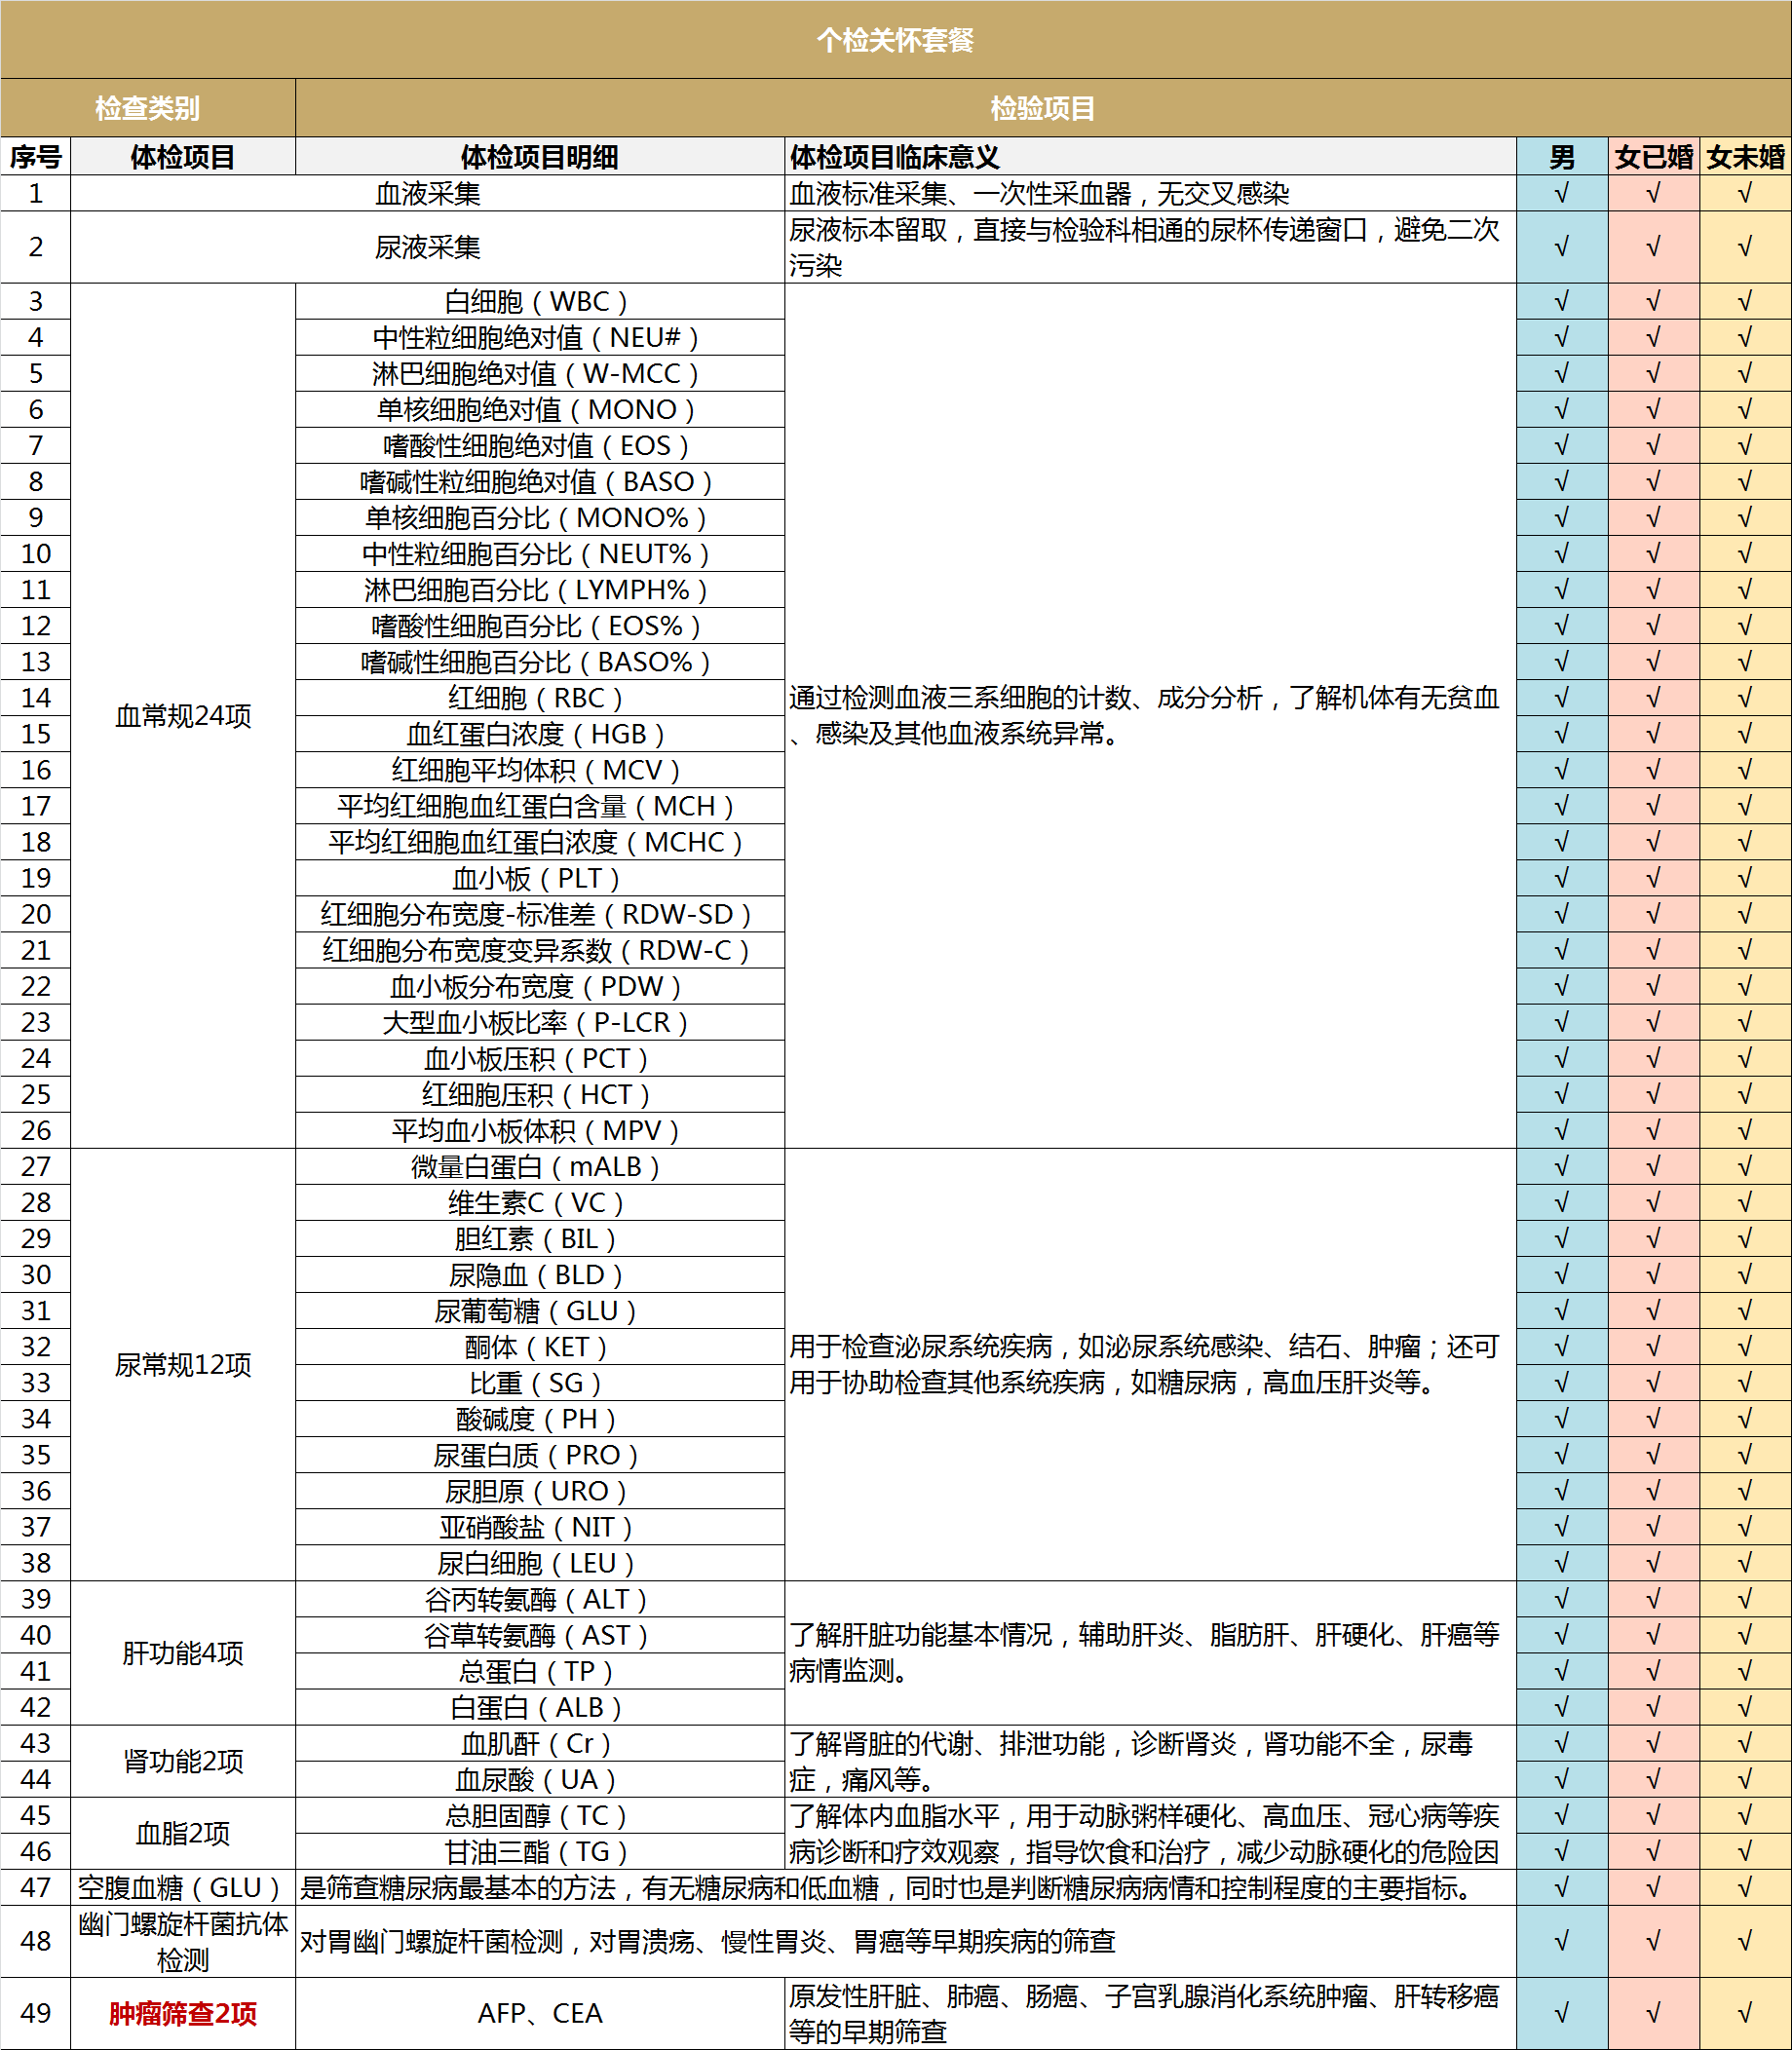Select 总蛋白（TP） cell
The image size is (1792, 2050).
(x=540, y=1672)
